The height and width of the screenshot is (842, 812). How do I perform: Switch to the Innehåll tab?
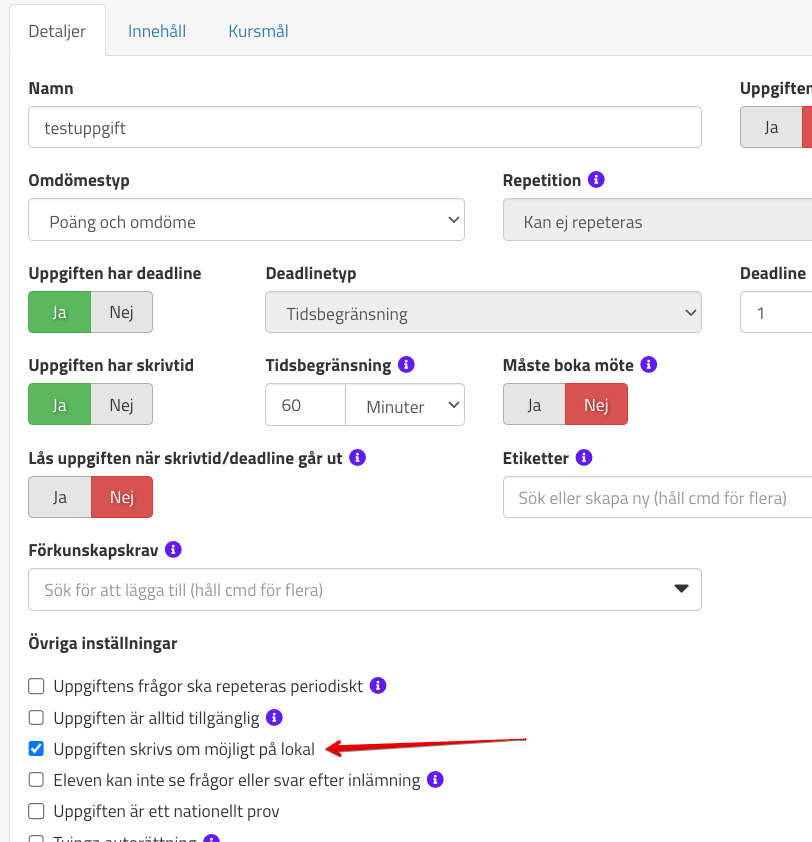pos(157,31)
